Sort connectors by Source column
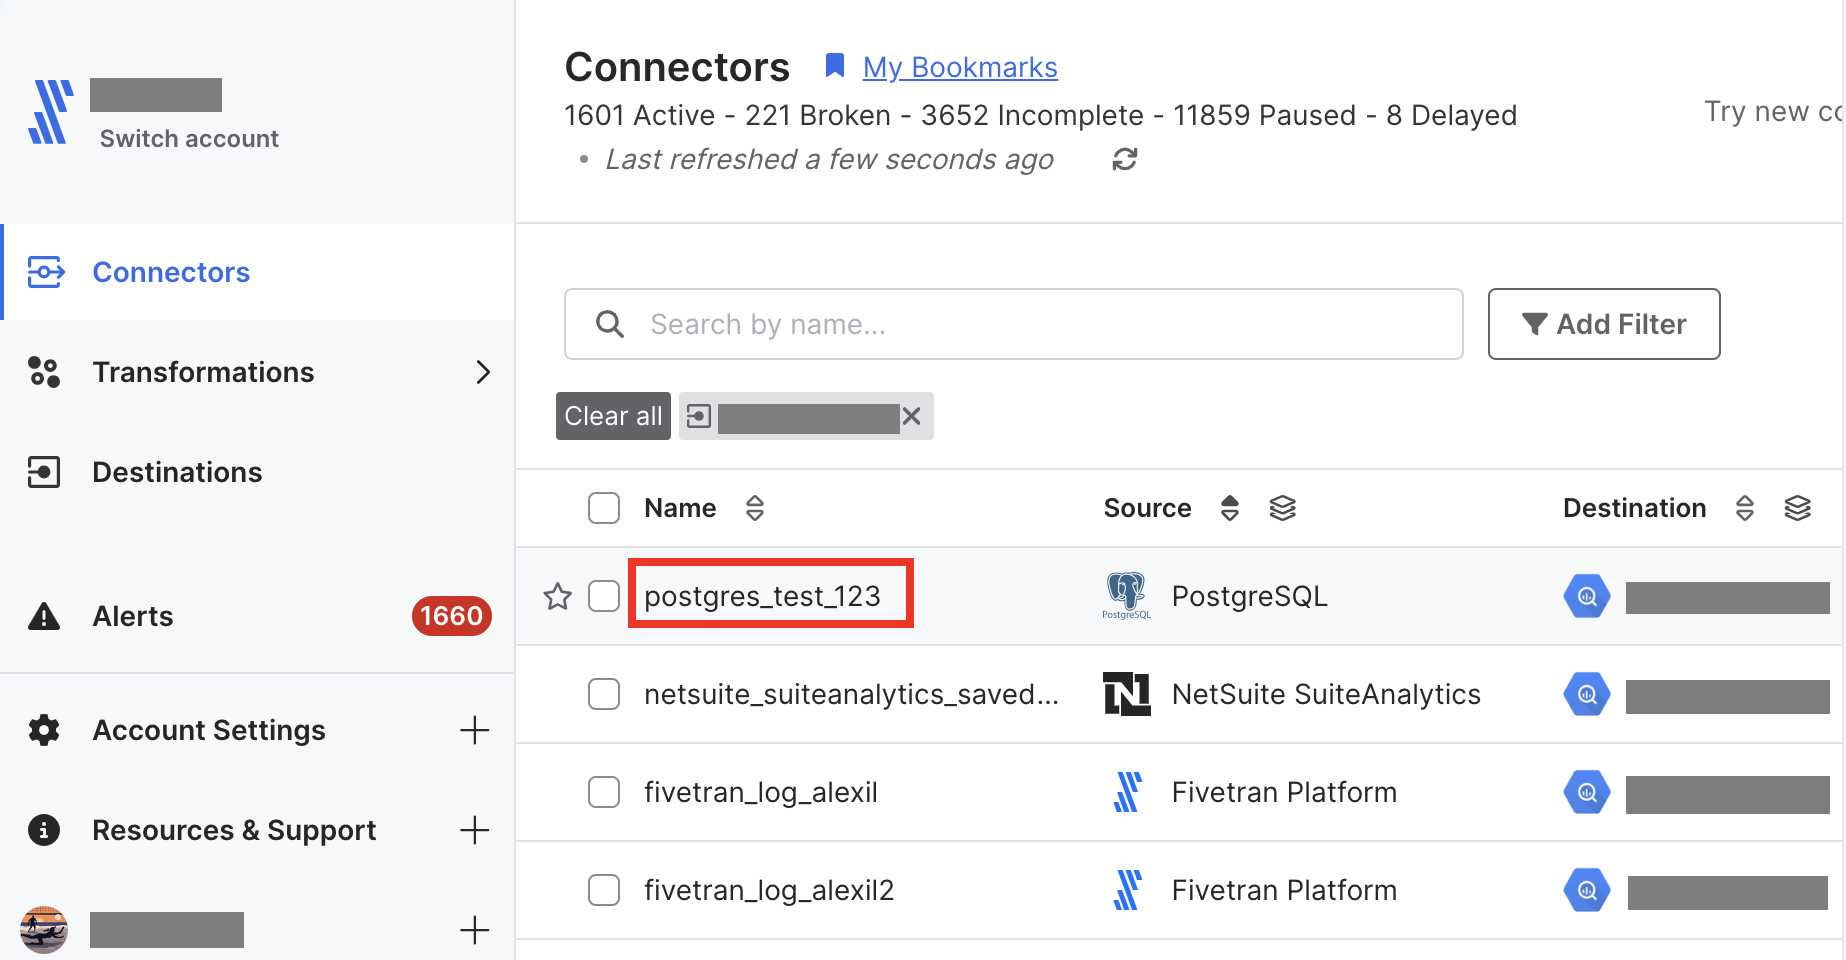The height and width of the screenshot is (960, 1846). [x=1230, y=508]
